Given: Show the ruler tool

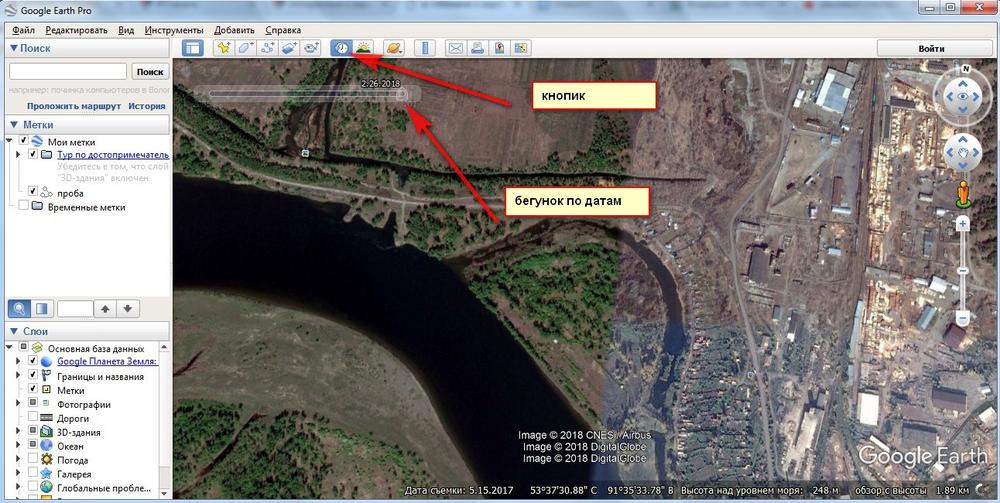Looking at the screenshot, I should (x=425, y=48).
